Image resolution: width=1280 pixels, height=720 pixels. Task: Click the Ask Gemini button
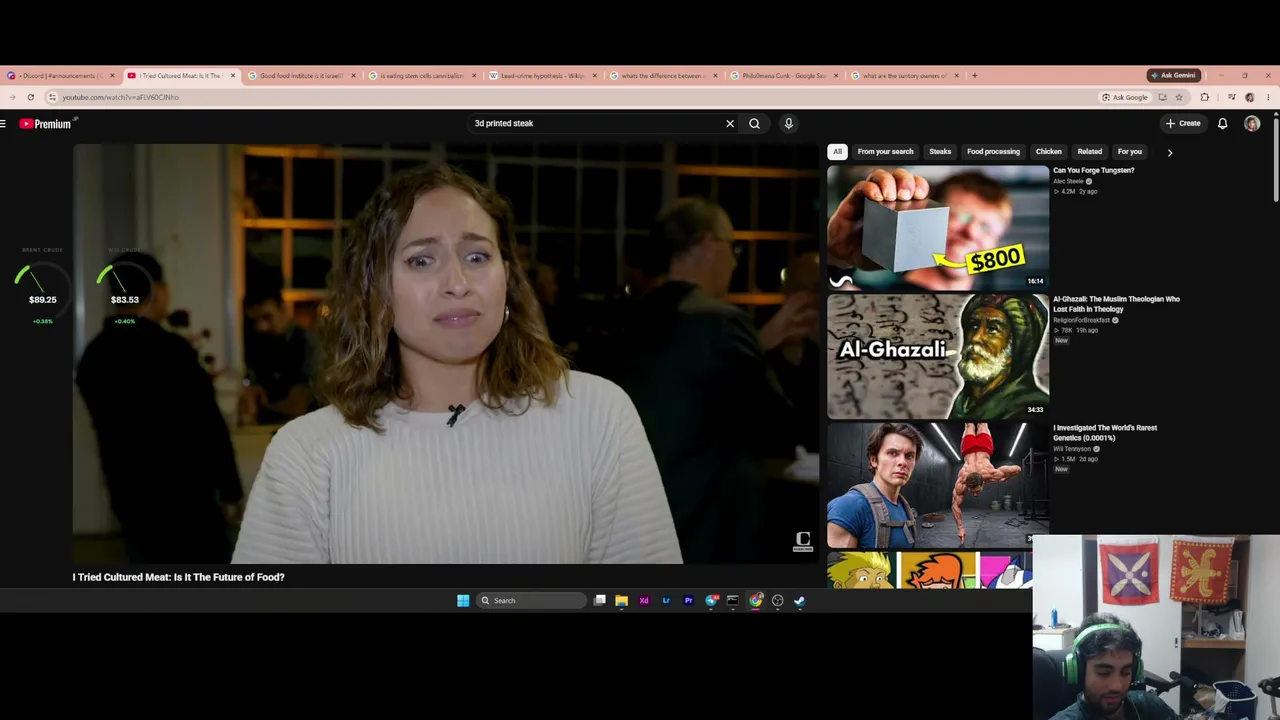[x=1173, y=76]
